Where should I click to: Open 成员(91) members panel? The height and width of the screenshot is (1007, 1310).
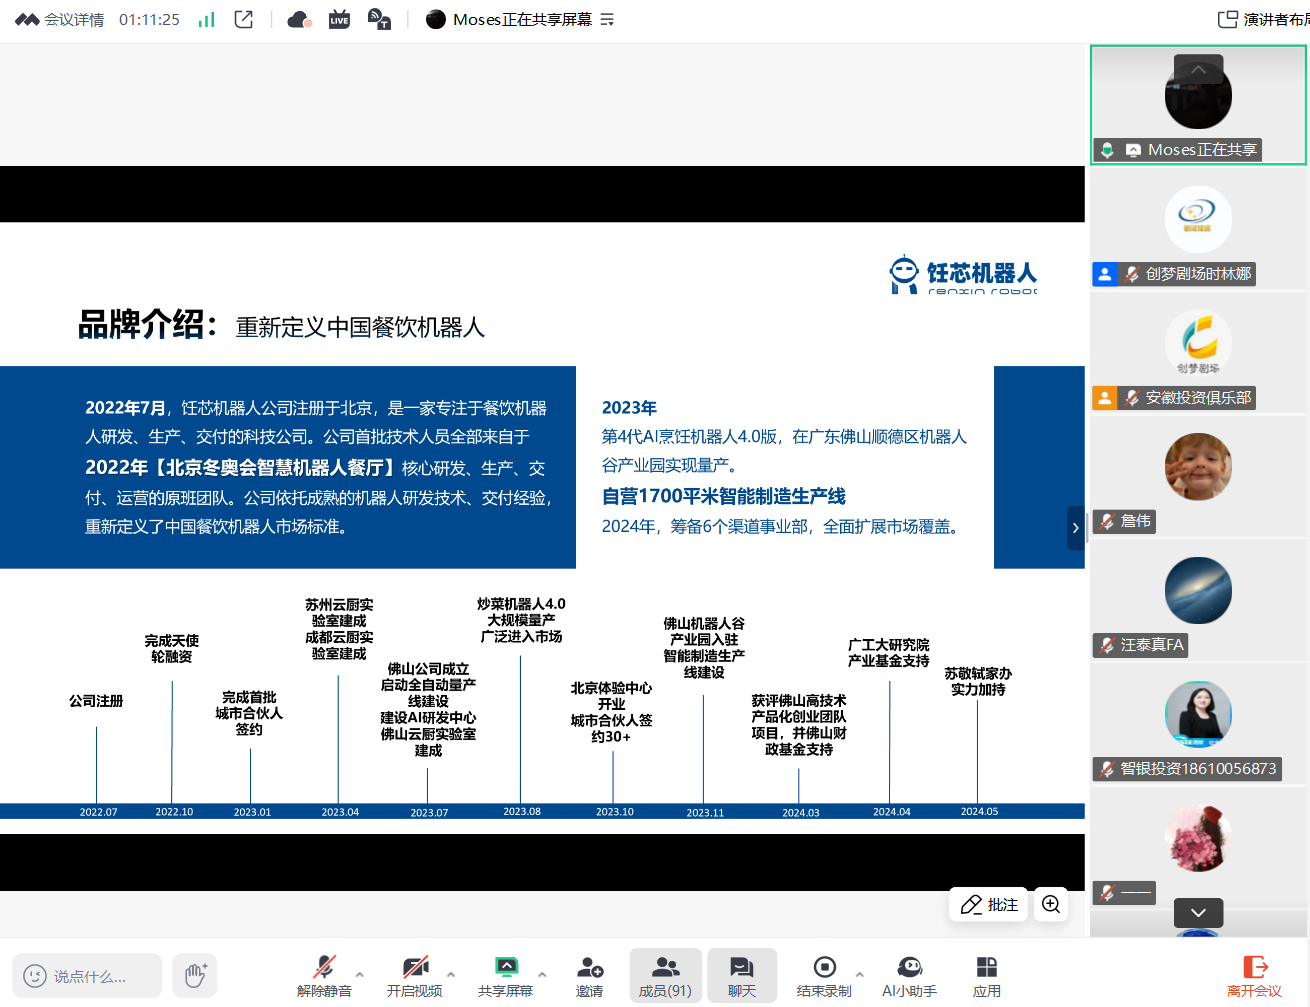[x=665, y=975]
